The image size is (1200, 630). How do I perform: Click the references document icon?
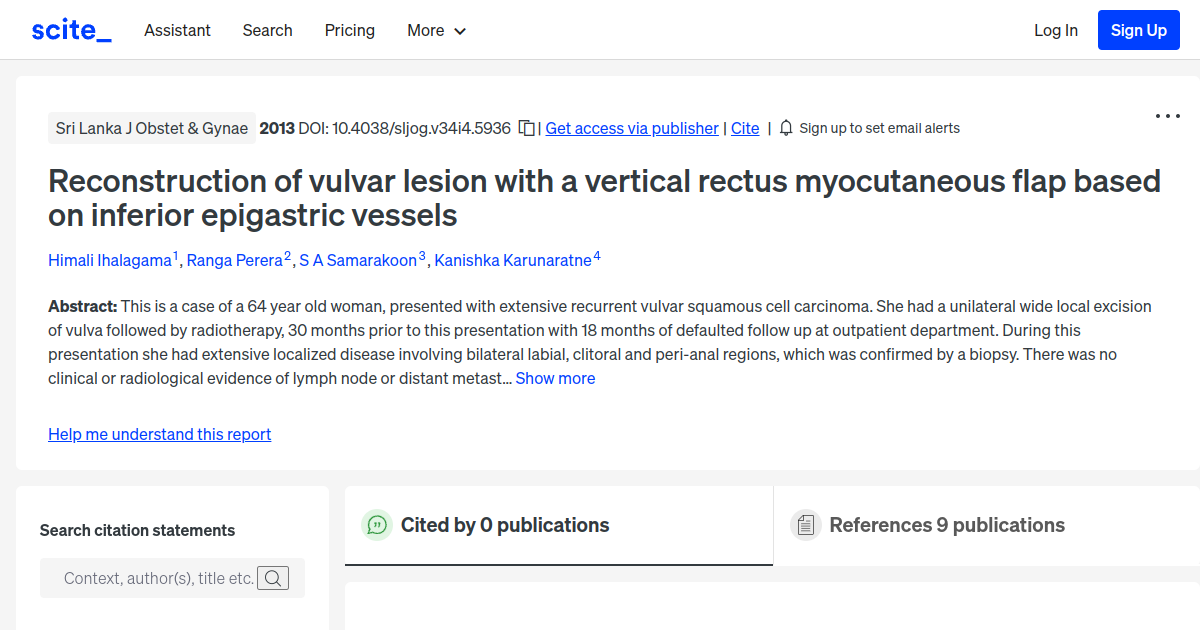(x=805, y=525)
